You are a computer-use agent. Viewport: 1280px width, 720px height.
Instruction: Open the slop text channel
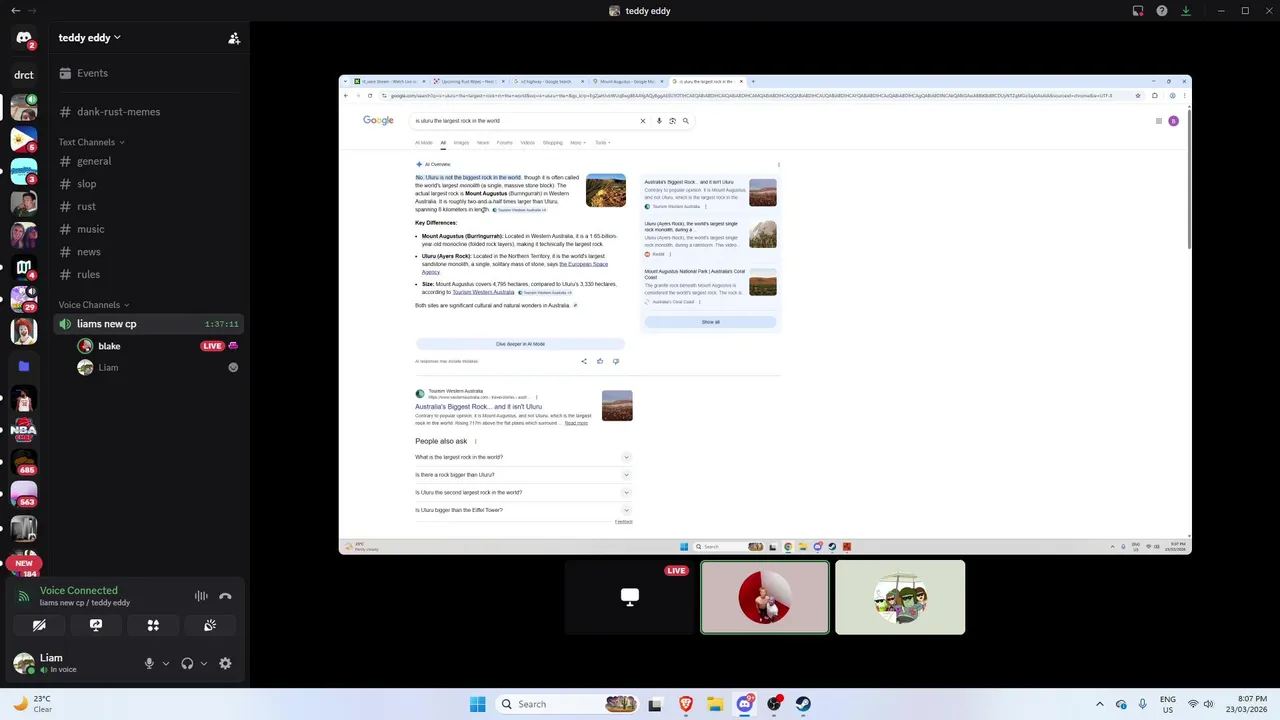pos(148,184)
